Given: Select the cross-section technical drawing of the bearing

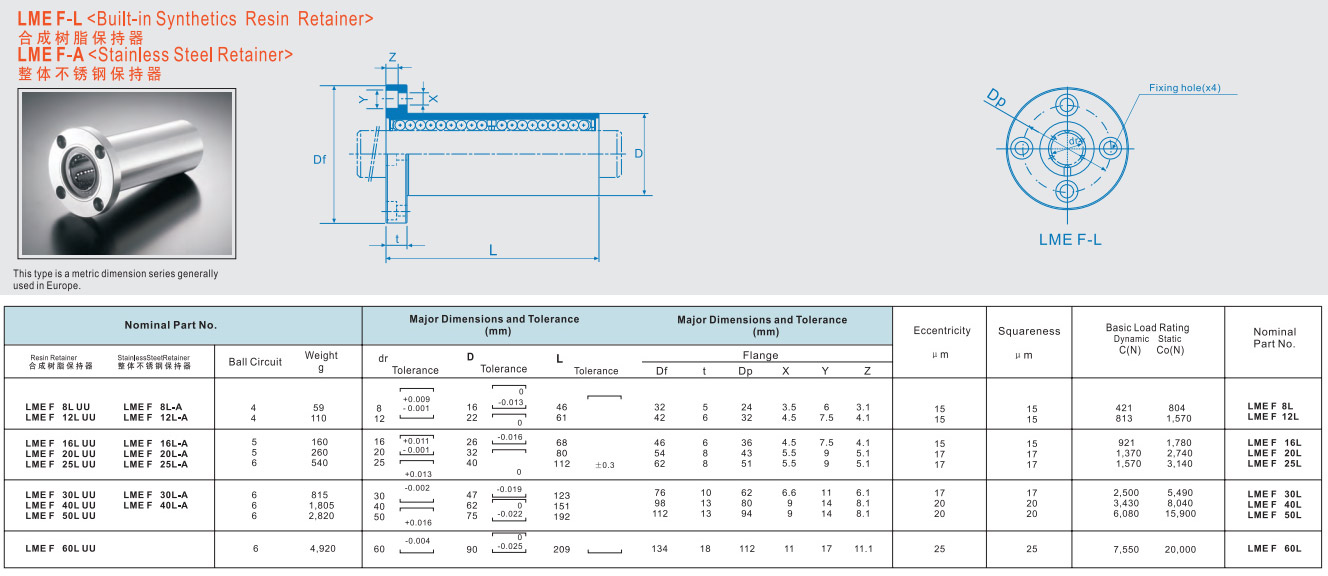Looking at the screenshot, I should click(480, 160).
